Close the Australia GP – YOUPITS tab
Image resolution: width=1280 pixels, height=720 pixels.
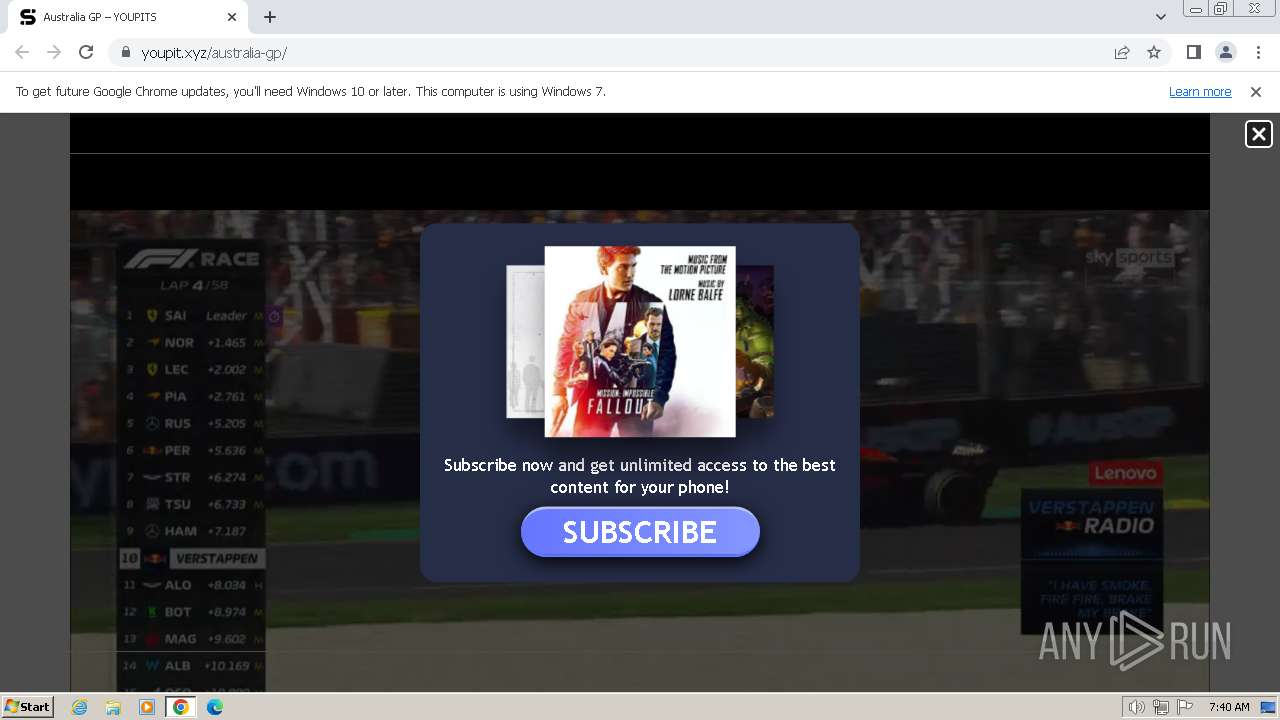[232, 17]
